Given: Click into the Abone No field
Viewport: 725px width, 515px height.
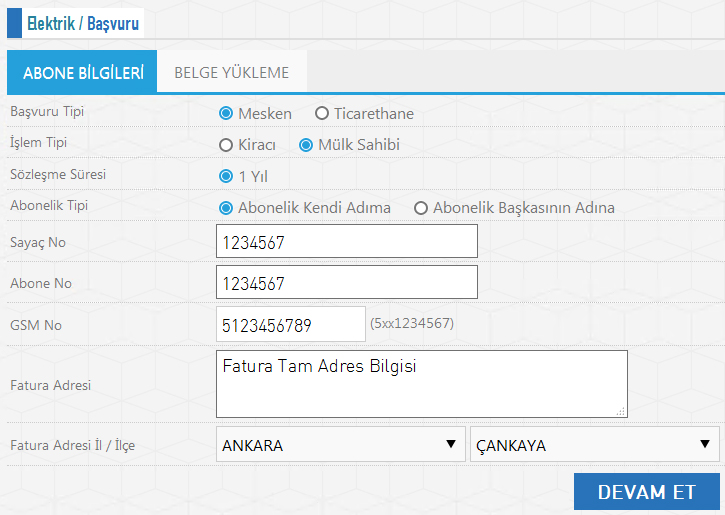Looking at the screenshot, I should coord(347,282).
